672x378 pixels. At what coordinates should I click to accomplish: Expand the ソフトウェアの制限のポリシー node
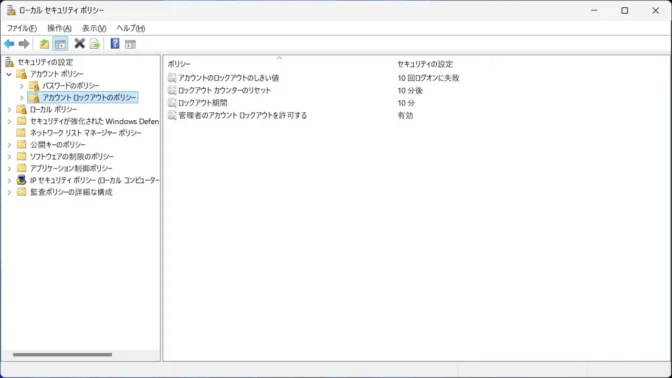click(9, 156)
